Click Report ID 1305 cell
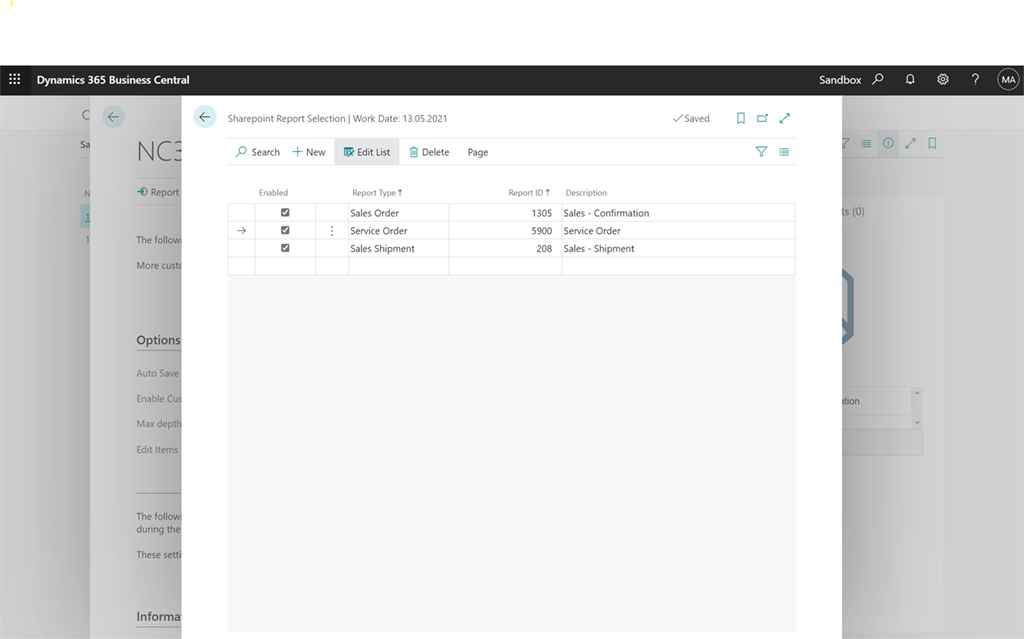 [505, 213]
